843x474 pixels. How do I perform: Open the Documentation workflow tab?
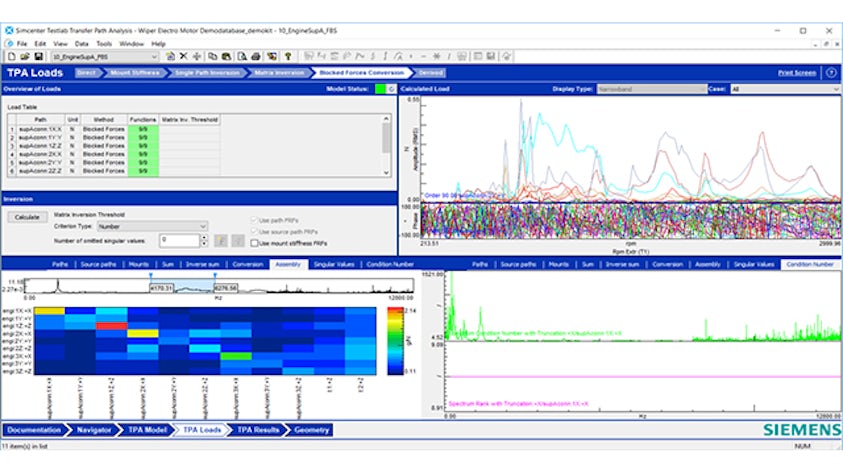click(x=34, y=430)
